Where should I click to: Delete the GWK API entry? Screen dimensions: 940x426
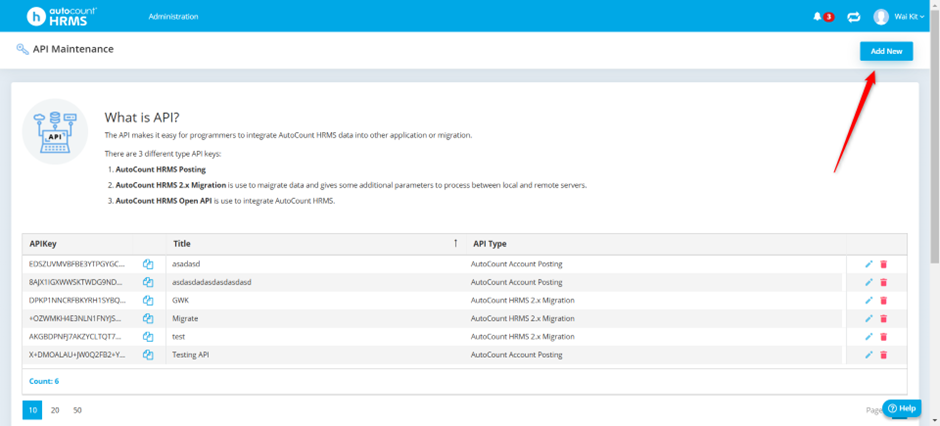pos(883,300)
